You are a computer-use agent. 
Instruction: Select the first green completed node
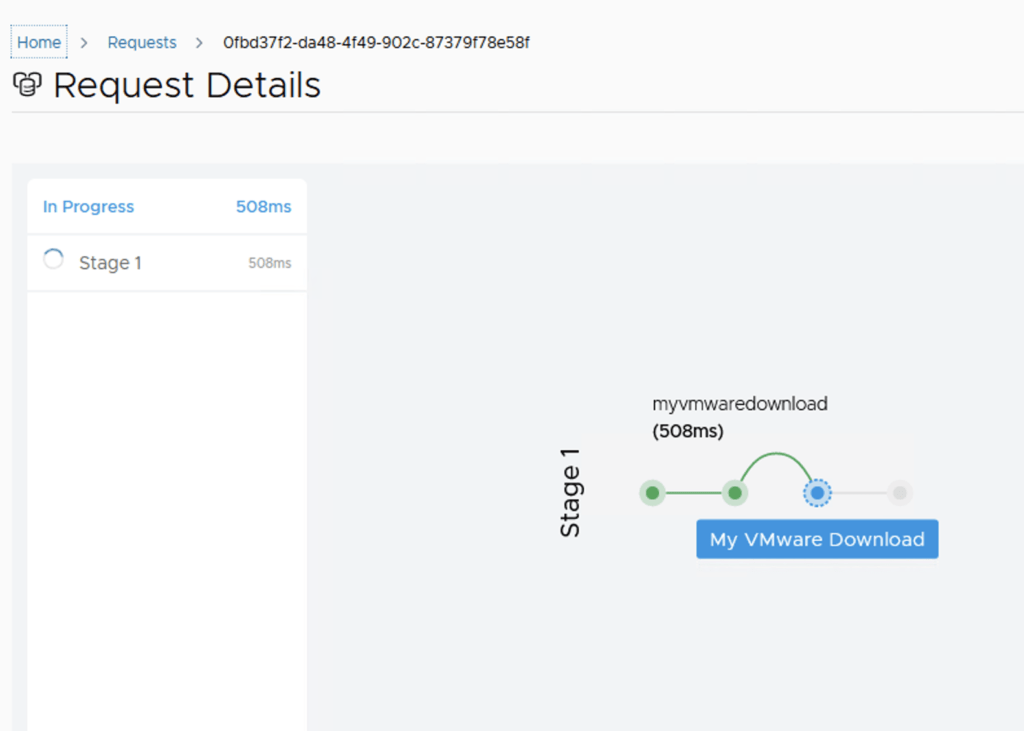(x=652, y=493)
